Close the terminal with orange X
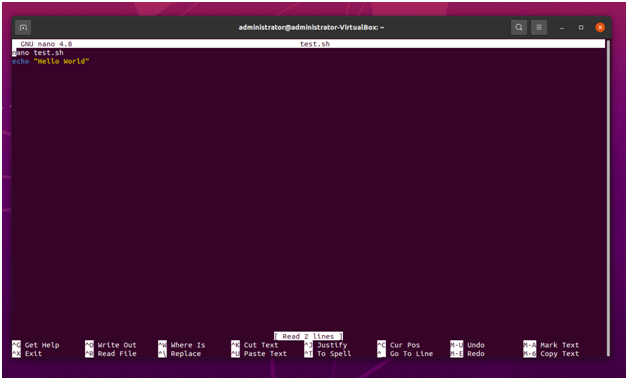 600,28
